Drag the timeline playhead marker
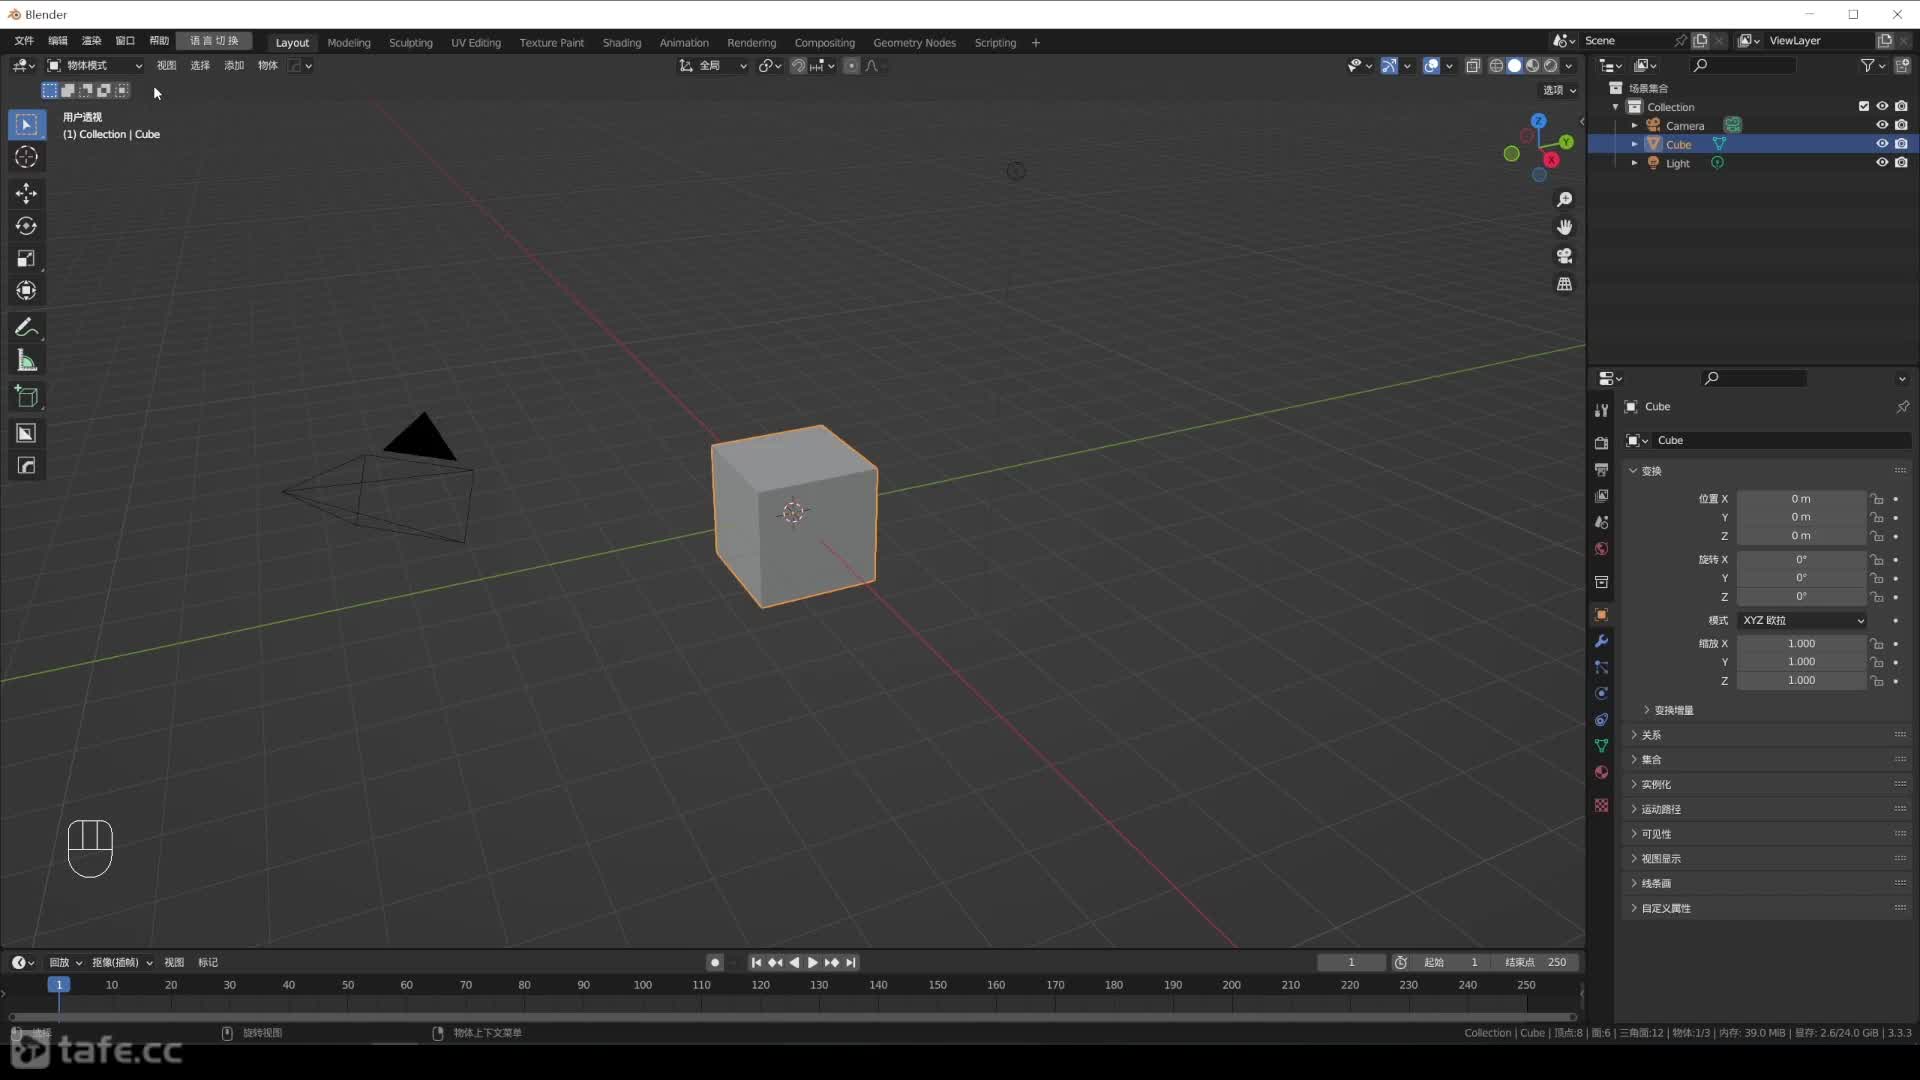The width and height of the screenshot is (1920, 1080). (x=59, y=985)
